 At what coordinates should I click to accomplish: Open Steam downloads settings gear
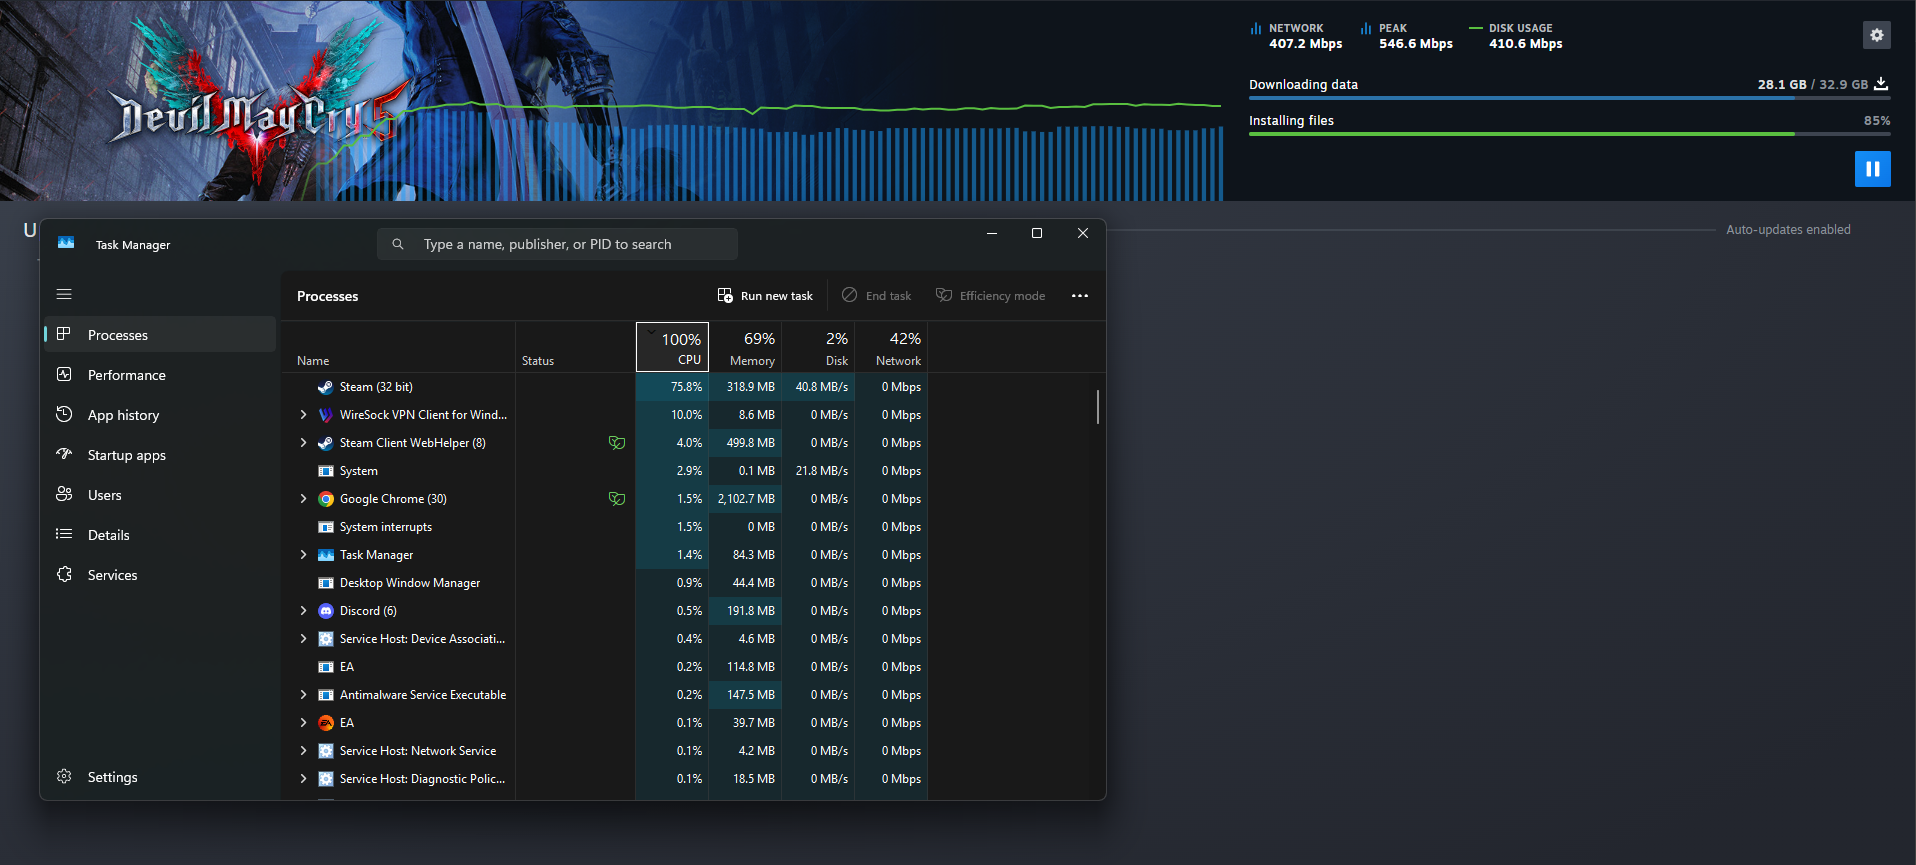pos(1876,35)
